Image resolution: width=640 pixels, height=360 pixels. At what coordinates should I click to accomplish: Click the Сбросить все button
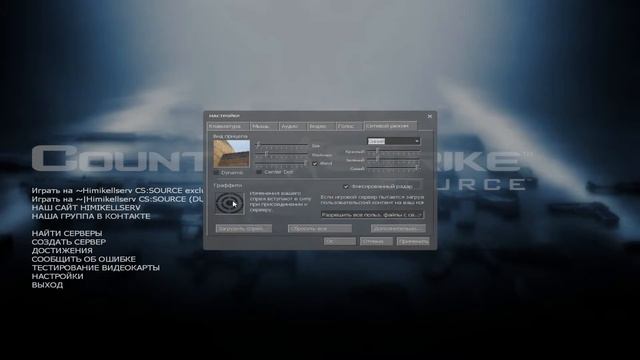[320, 229]
